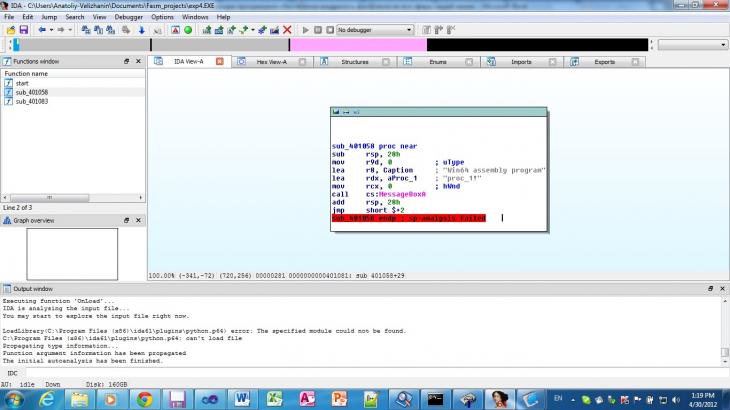Viewport: 730px width, 410px height.
Task: Open the Help menu
Action: pyautogui.click(x=223, y=17)
